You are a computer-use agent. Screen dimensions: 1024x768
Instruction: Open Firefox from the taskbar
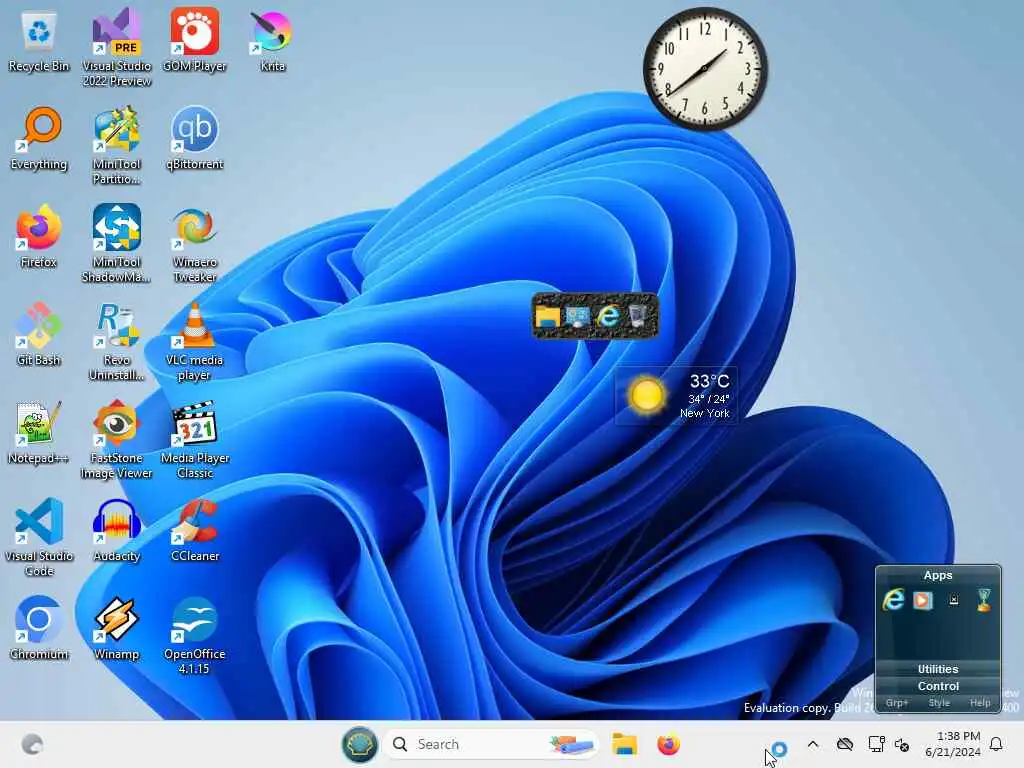tap(668, 744)
